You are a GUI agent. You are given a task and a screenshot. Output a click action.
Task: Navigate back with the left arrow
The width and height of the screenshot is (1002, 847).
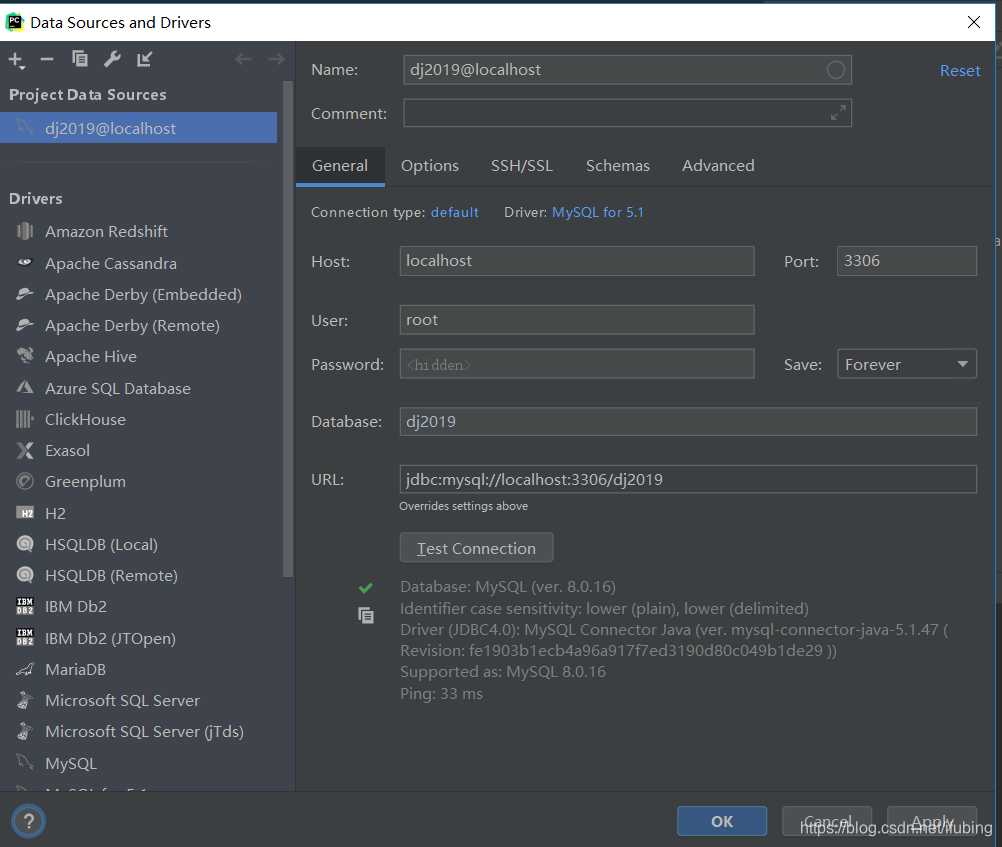pyautogui.click(x=243, y=59)
